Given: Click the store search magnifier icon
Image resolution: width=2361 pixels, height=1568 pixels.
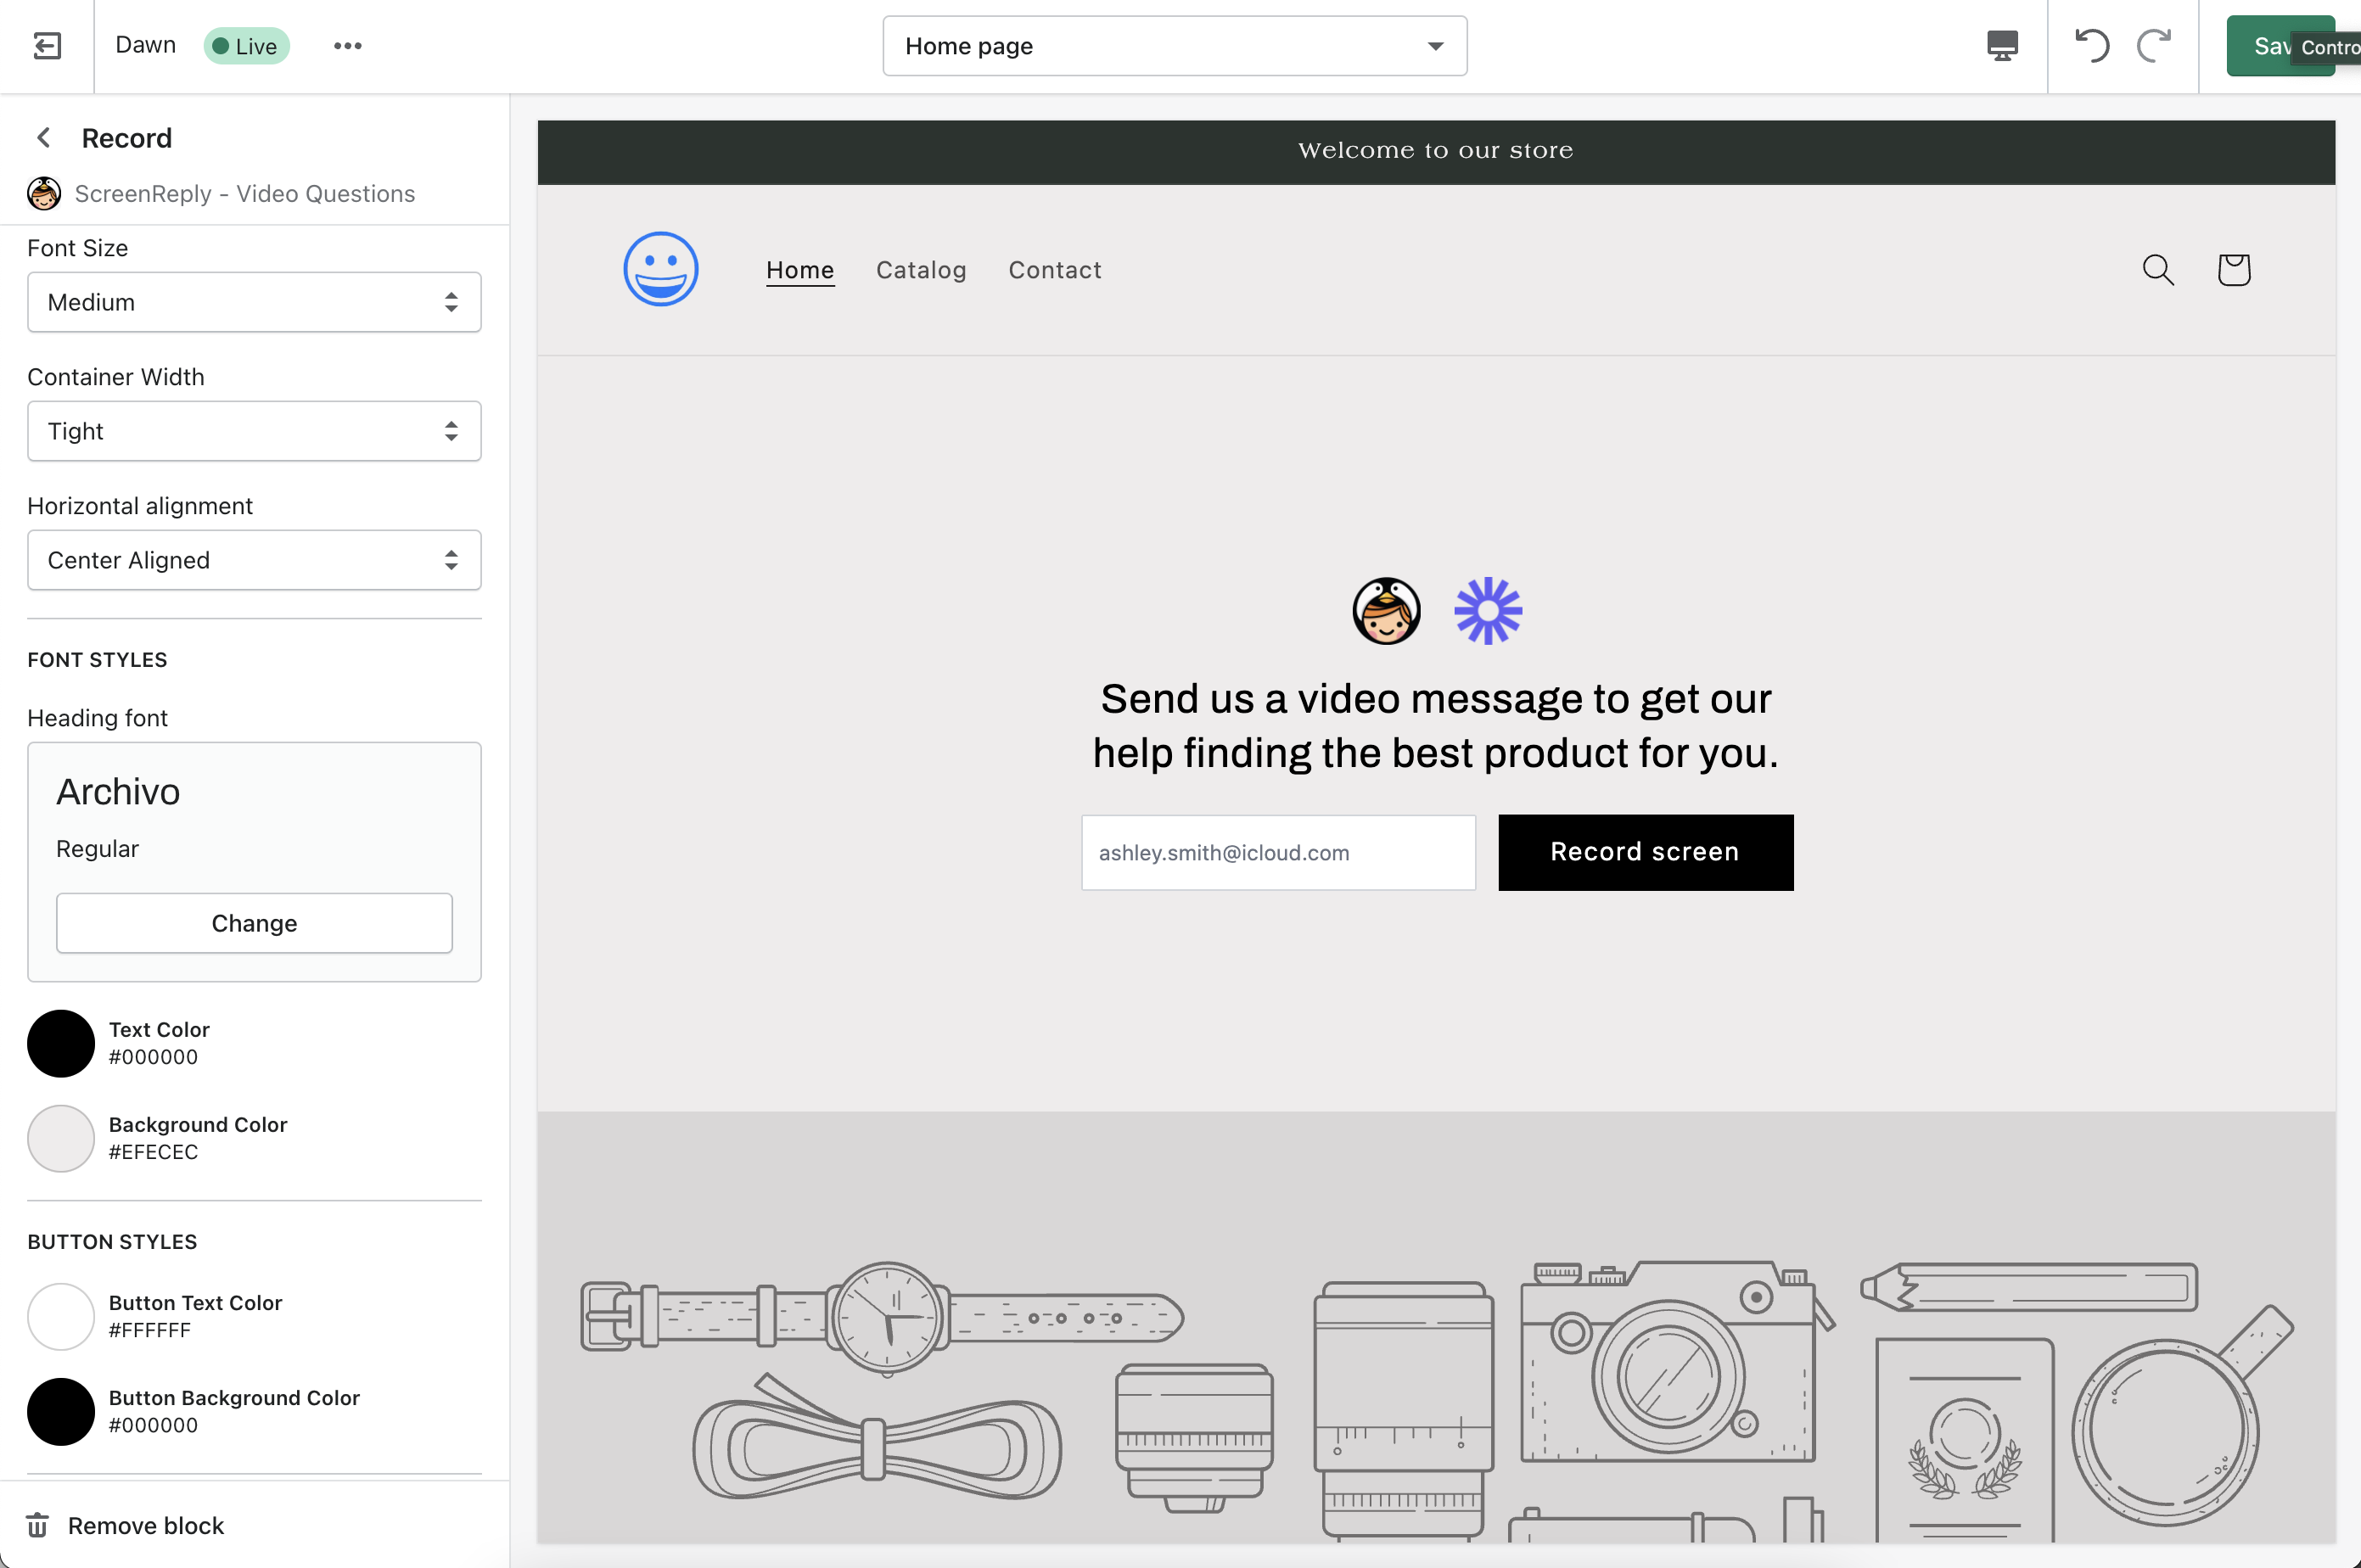Looking at the screenshot, I should (x=2157, y=270).
